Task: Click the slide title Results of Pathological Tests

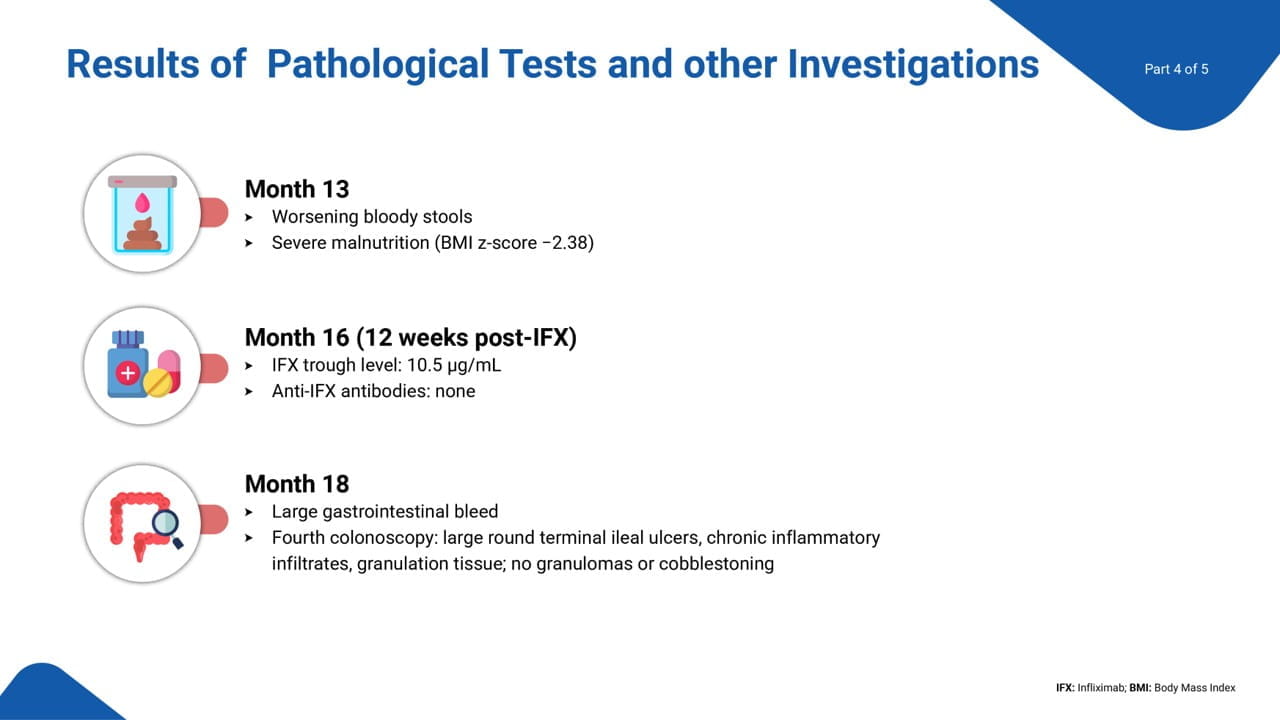Action: click(552, 64)
